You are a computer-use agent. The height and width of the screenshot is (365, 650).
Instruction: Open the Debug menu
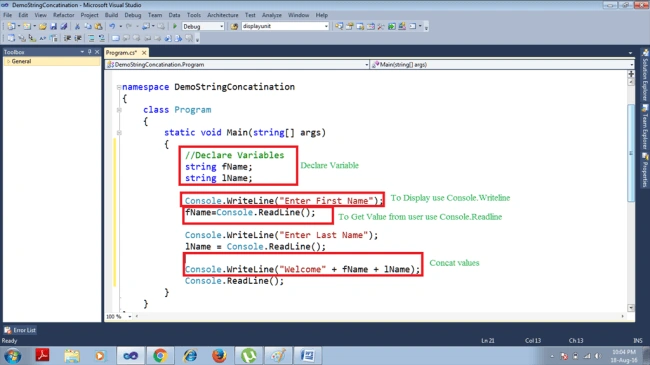point(133,15)
